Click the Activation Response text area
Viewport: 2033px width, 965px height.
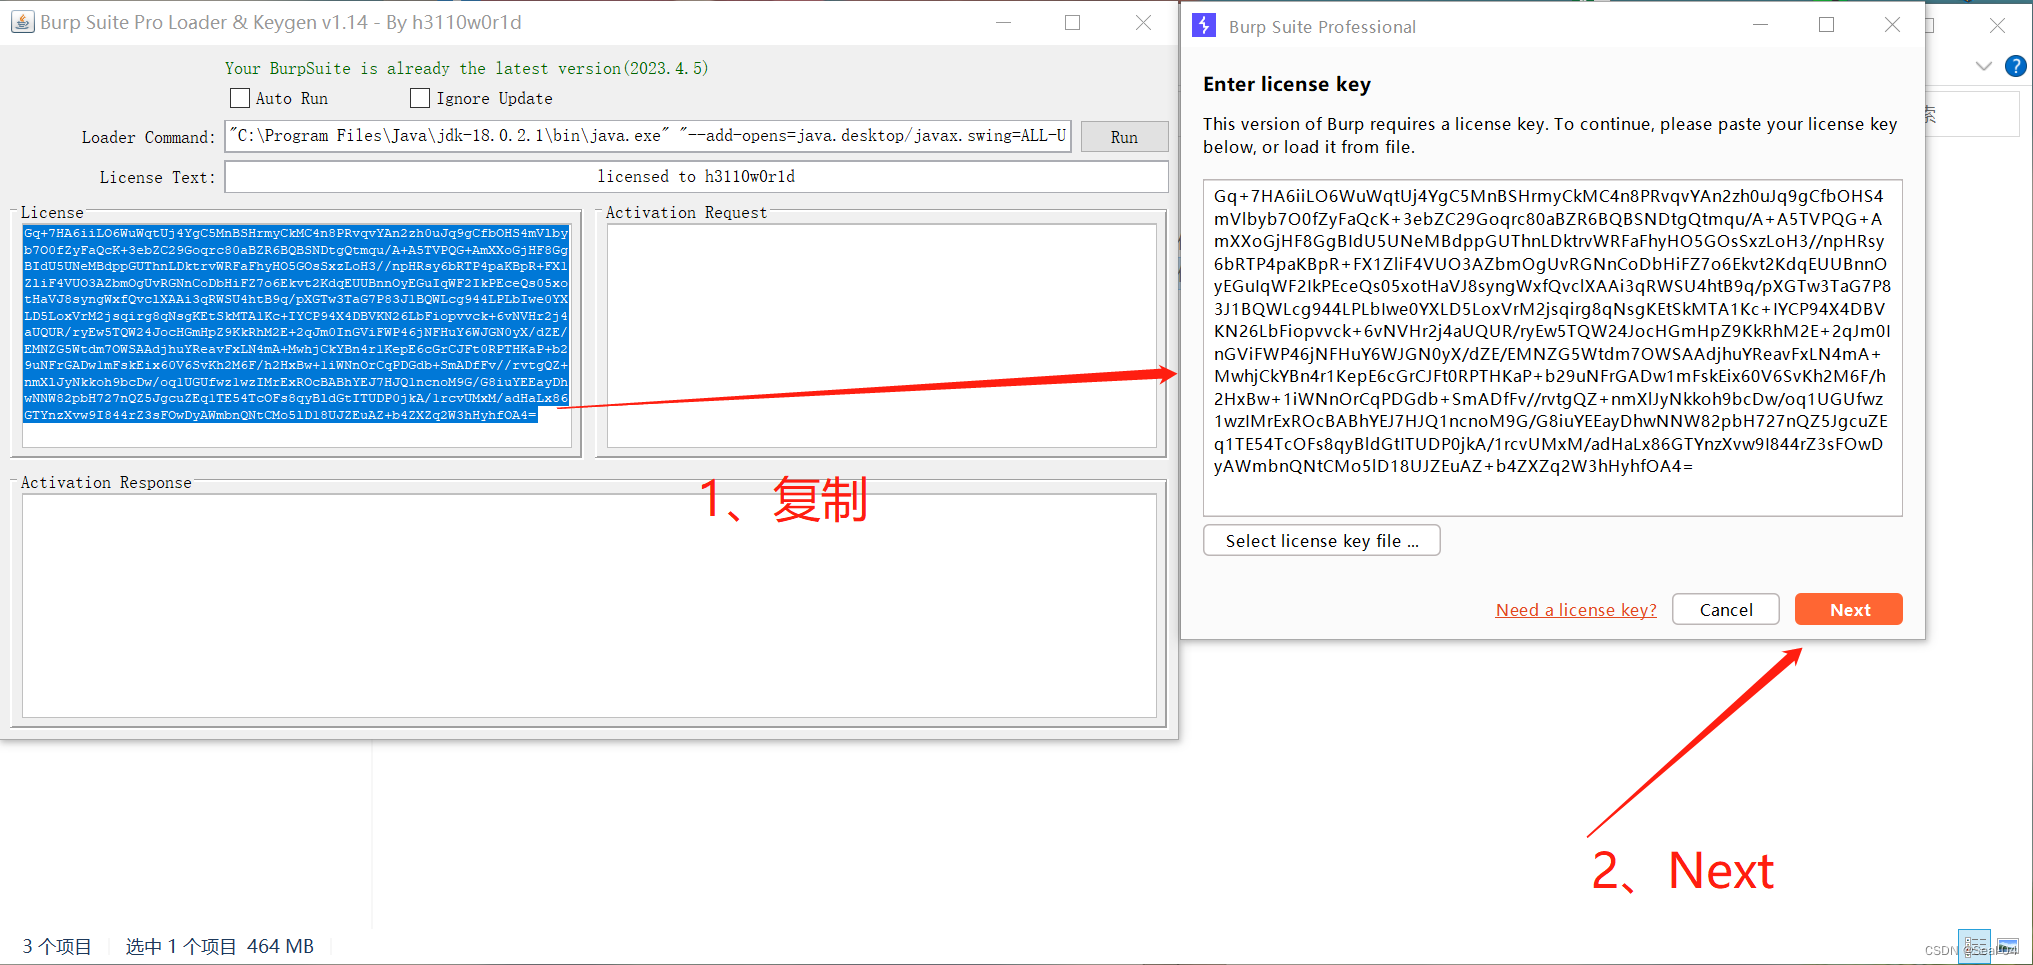coord(589,606)
